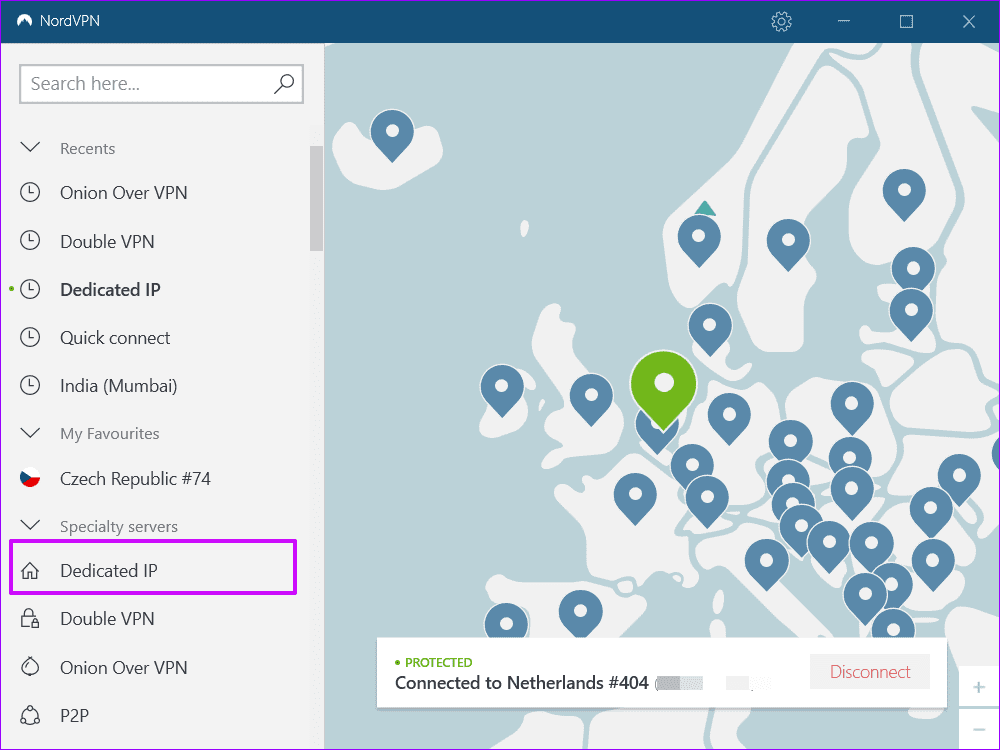Click the P2P sharing icon
This screenshot has height=750, width=1000.
coord(30,715)
